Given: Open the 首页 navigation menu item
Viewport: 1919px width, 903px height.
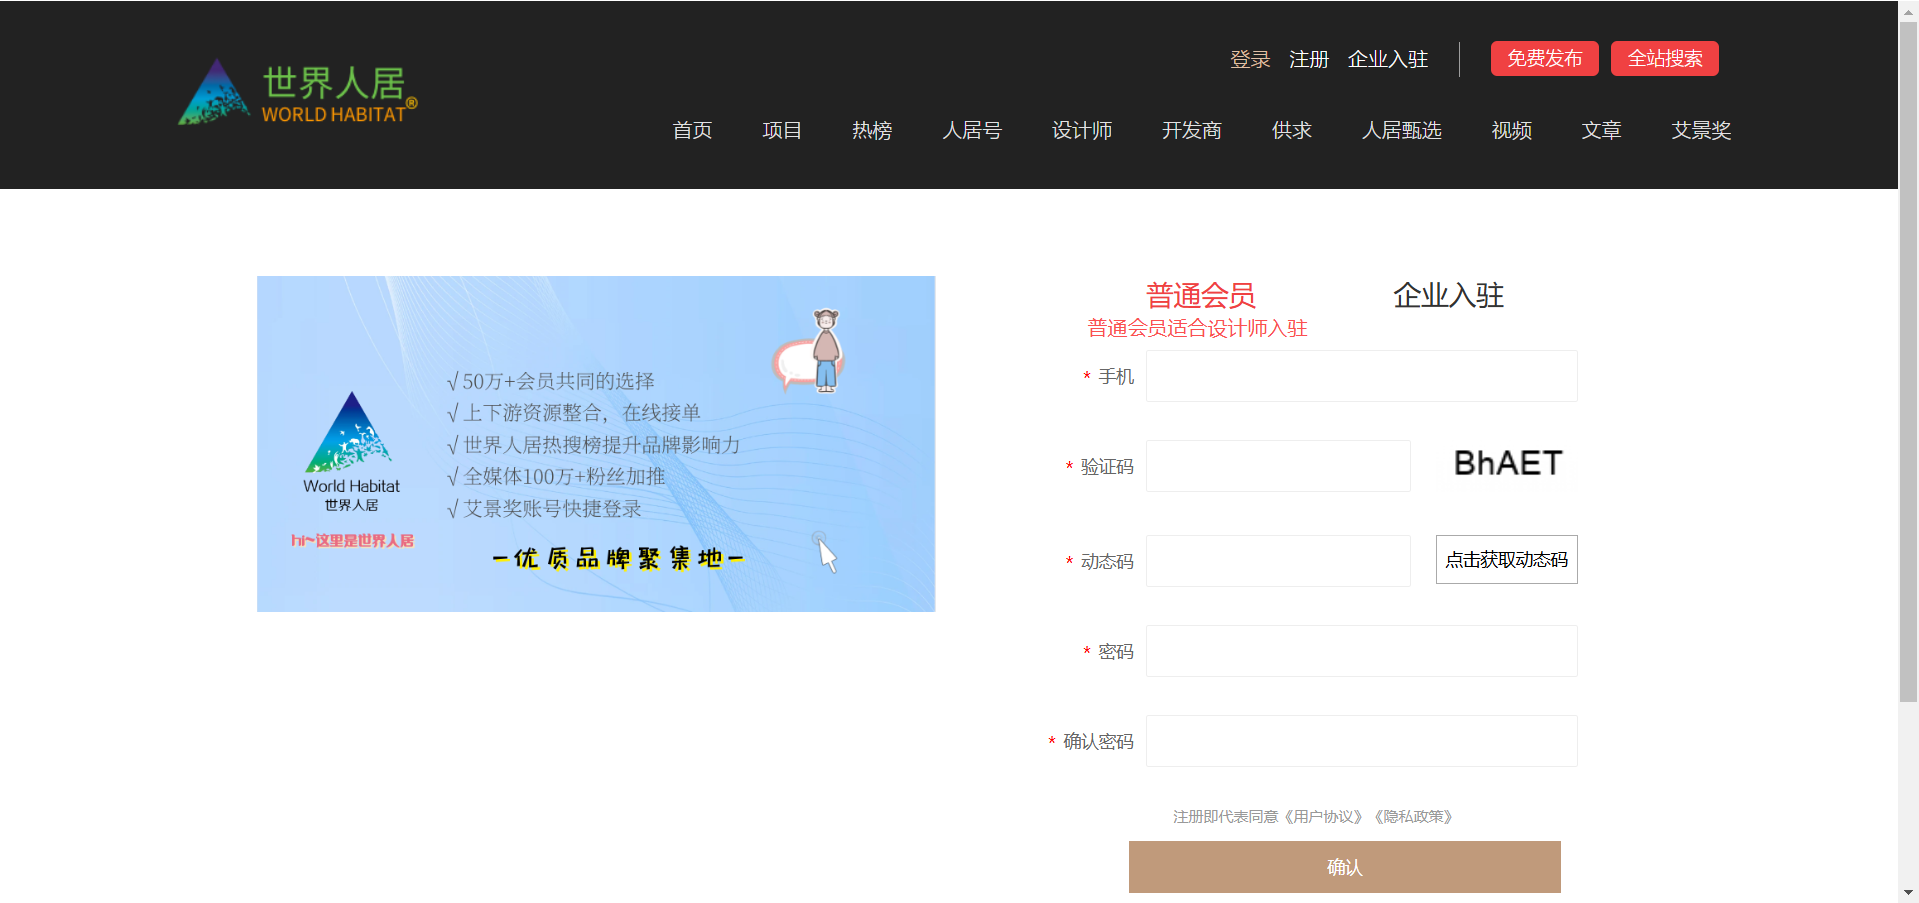Looking at the screenshot, I should click(692, 131).
